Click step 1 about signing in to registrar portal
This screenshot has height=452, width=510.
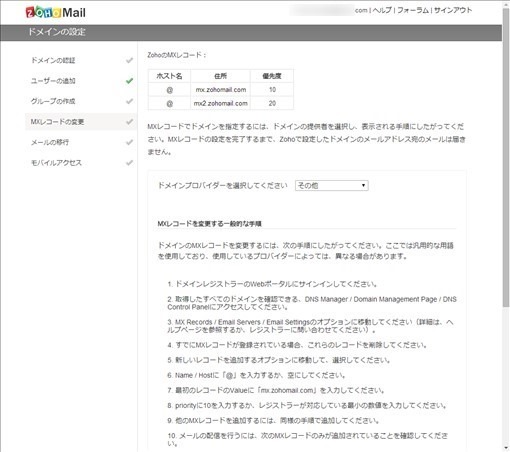272,284
